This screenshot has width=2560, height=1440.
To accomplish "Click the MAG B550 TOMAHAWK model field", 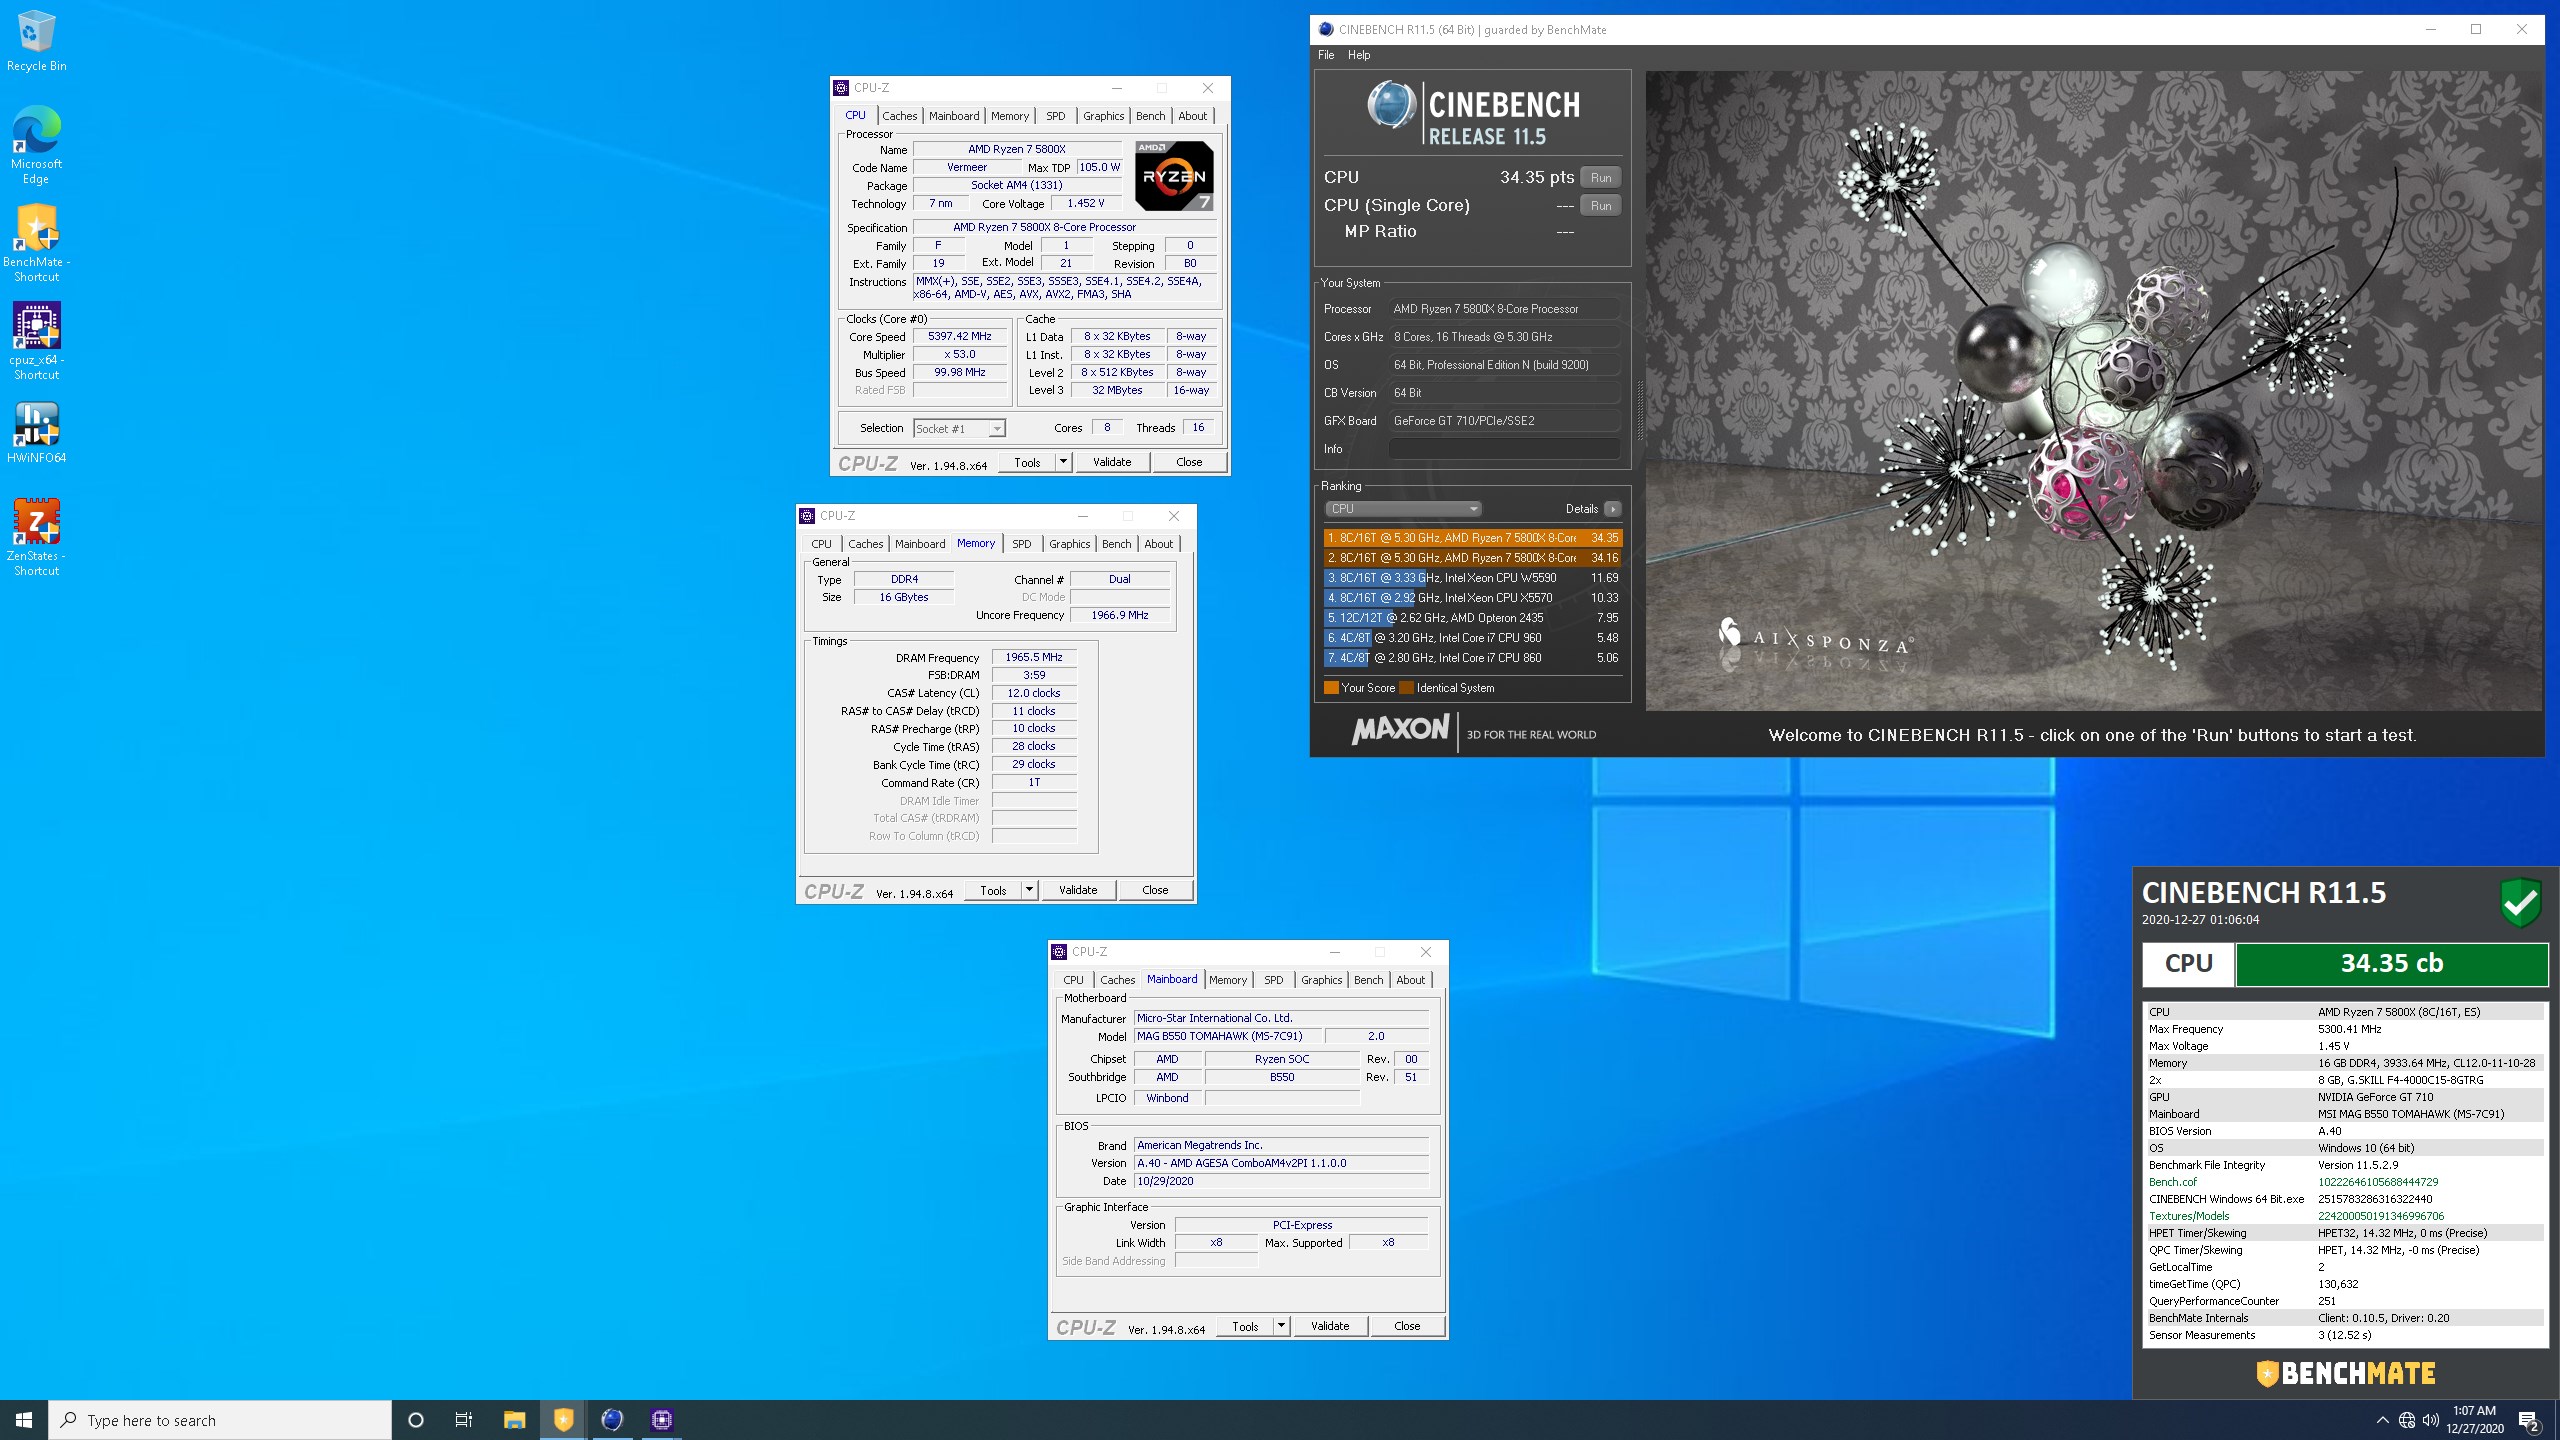I will coord(1227,1036).
